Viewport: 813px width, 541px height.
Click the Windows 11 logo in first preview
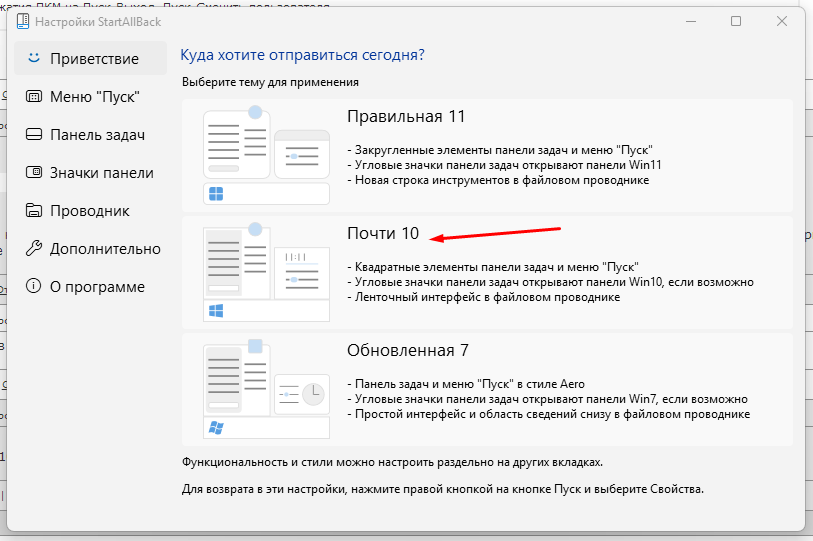pos(216,194)
